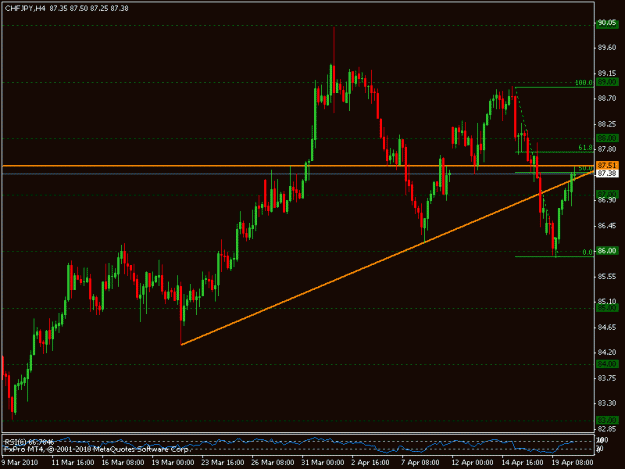Click the current price label 87.38

[607, 173]
